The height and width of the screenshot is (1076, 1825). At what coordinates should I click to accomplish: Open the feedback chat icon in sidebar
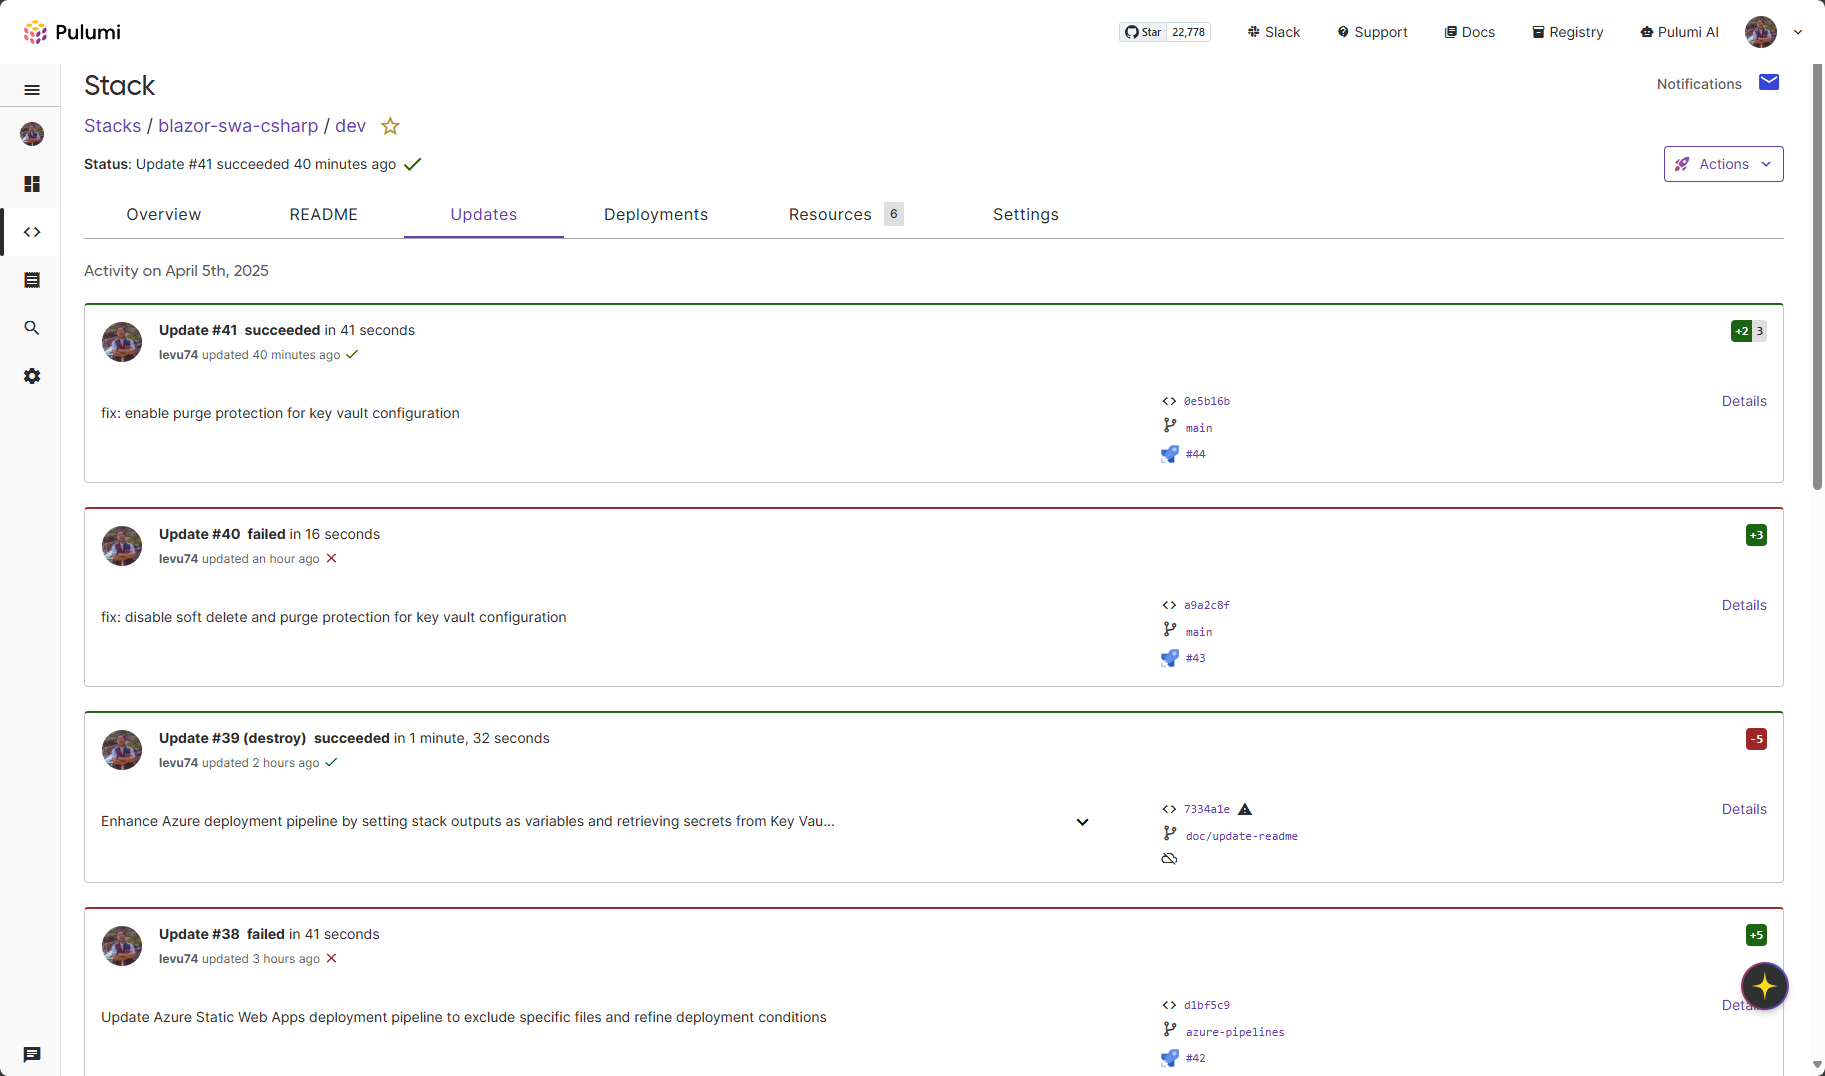tap(32, 1054)
